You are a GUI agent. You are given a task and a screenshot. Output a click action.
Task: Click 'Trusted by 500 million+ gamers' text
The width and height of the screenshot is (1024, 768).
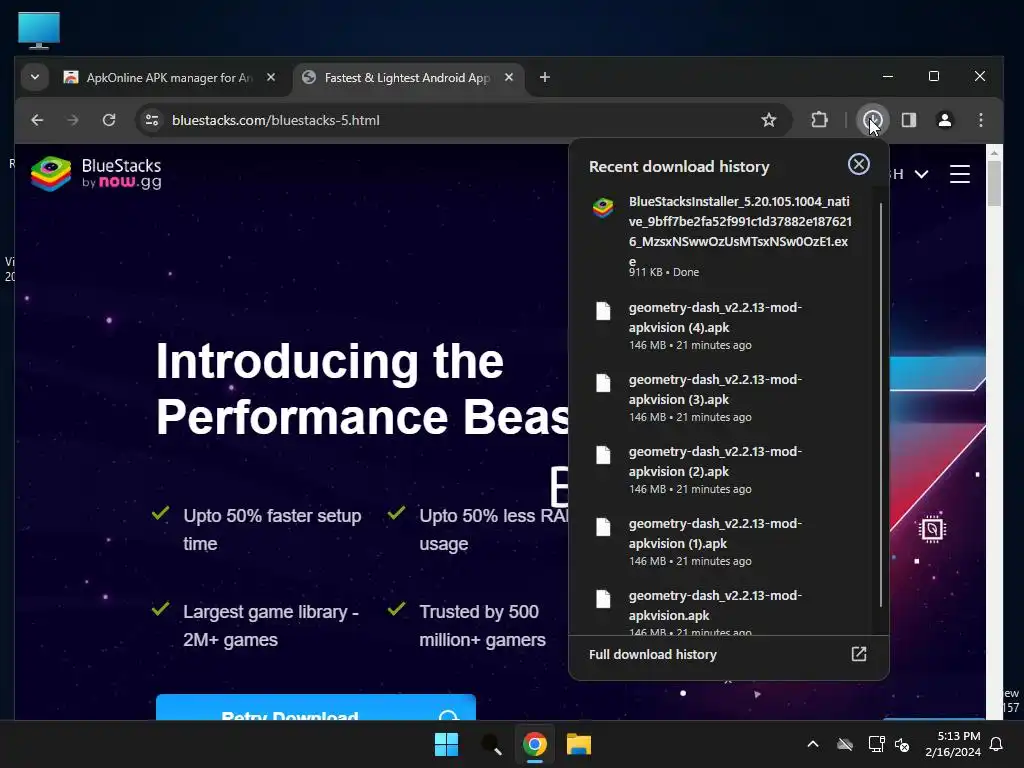[483, 626]
